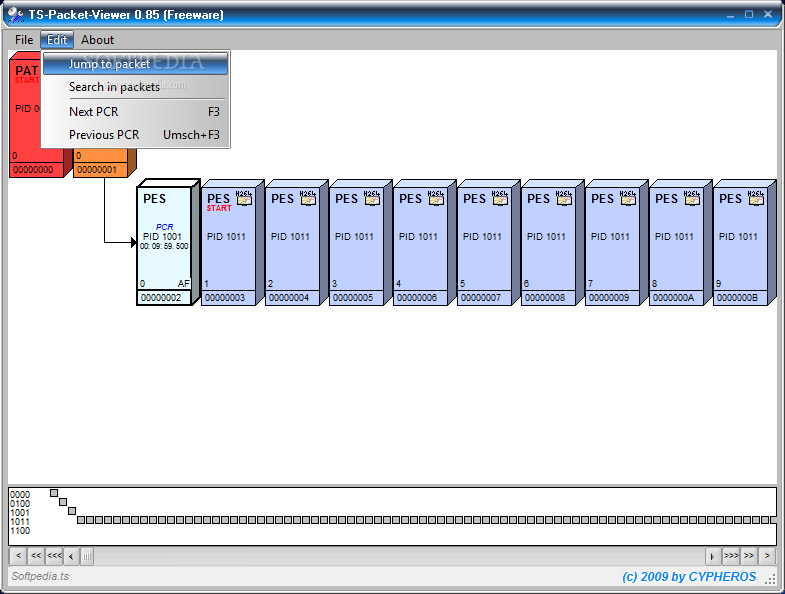Click PID 0000 marker in packet map
Screen dimensions: 785x594
[x=54, y=493]
